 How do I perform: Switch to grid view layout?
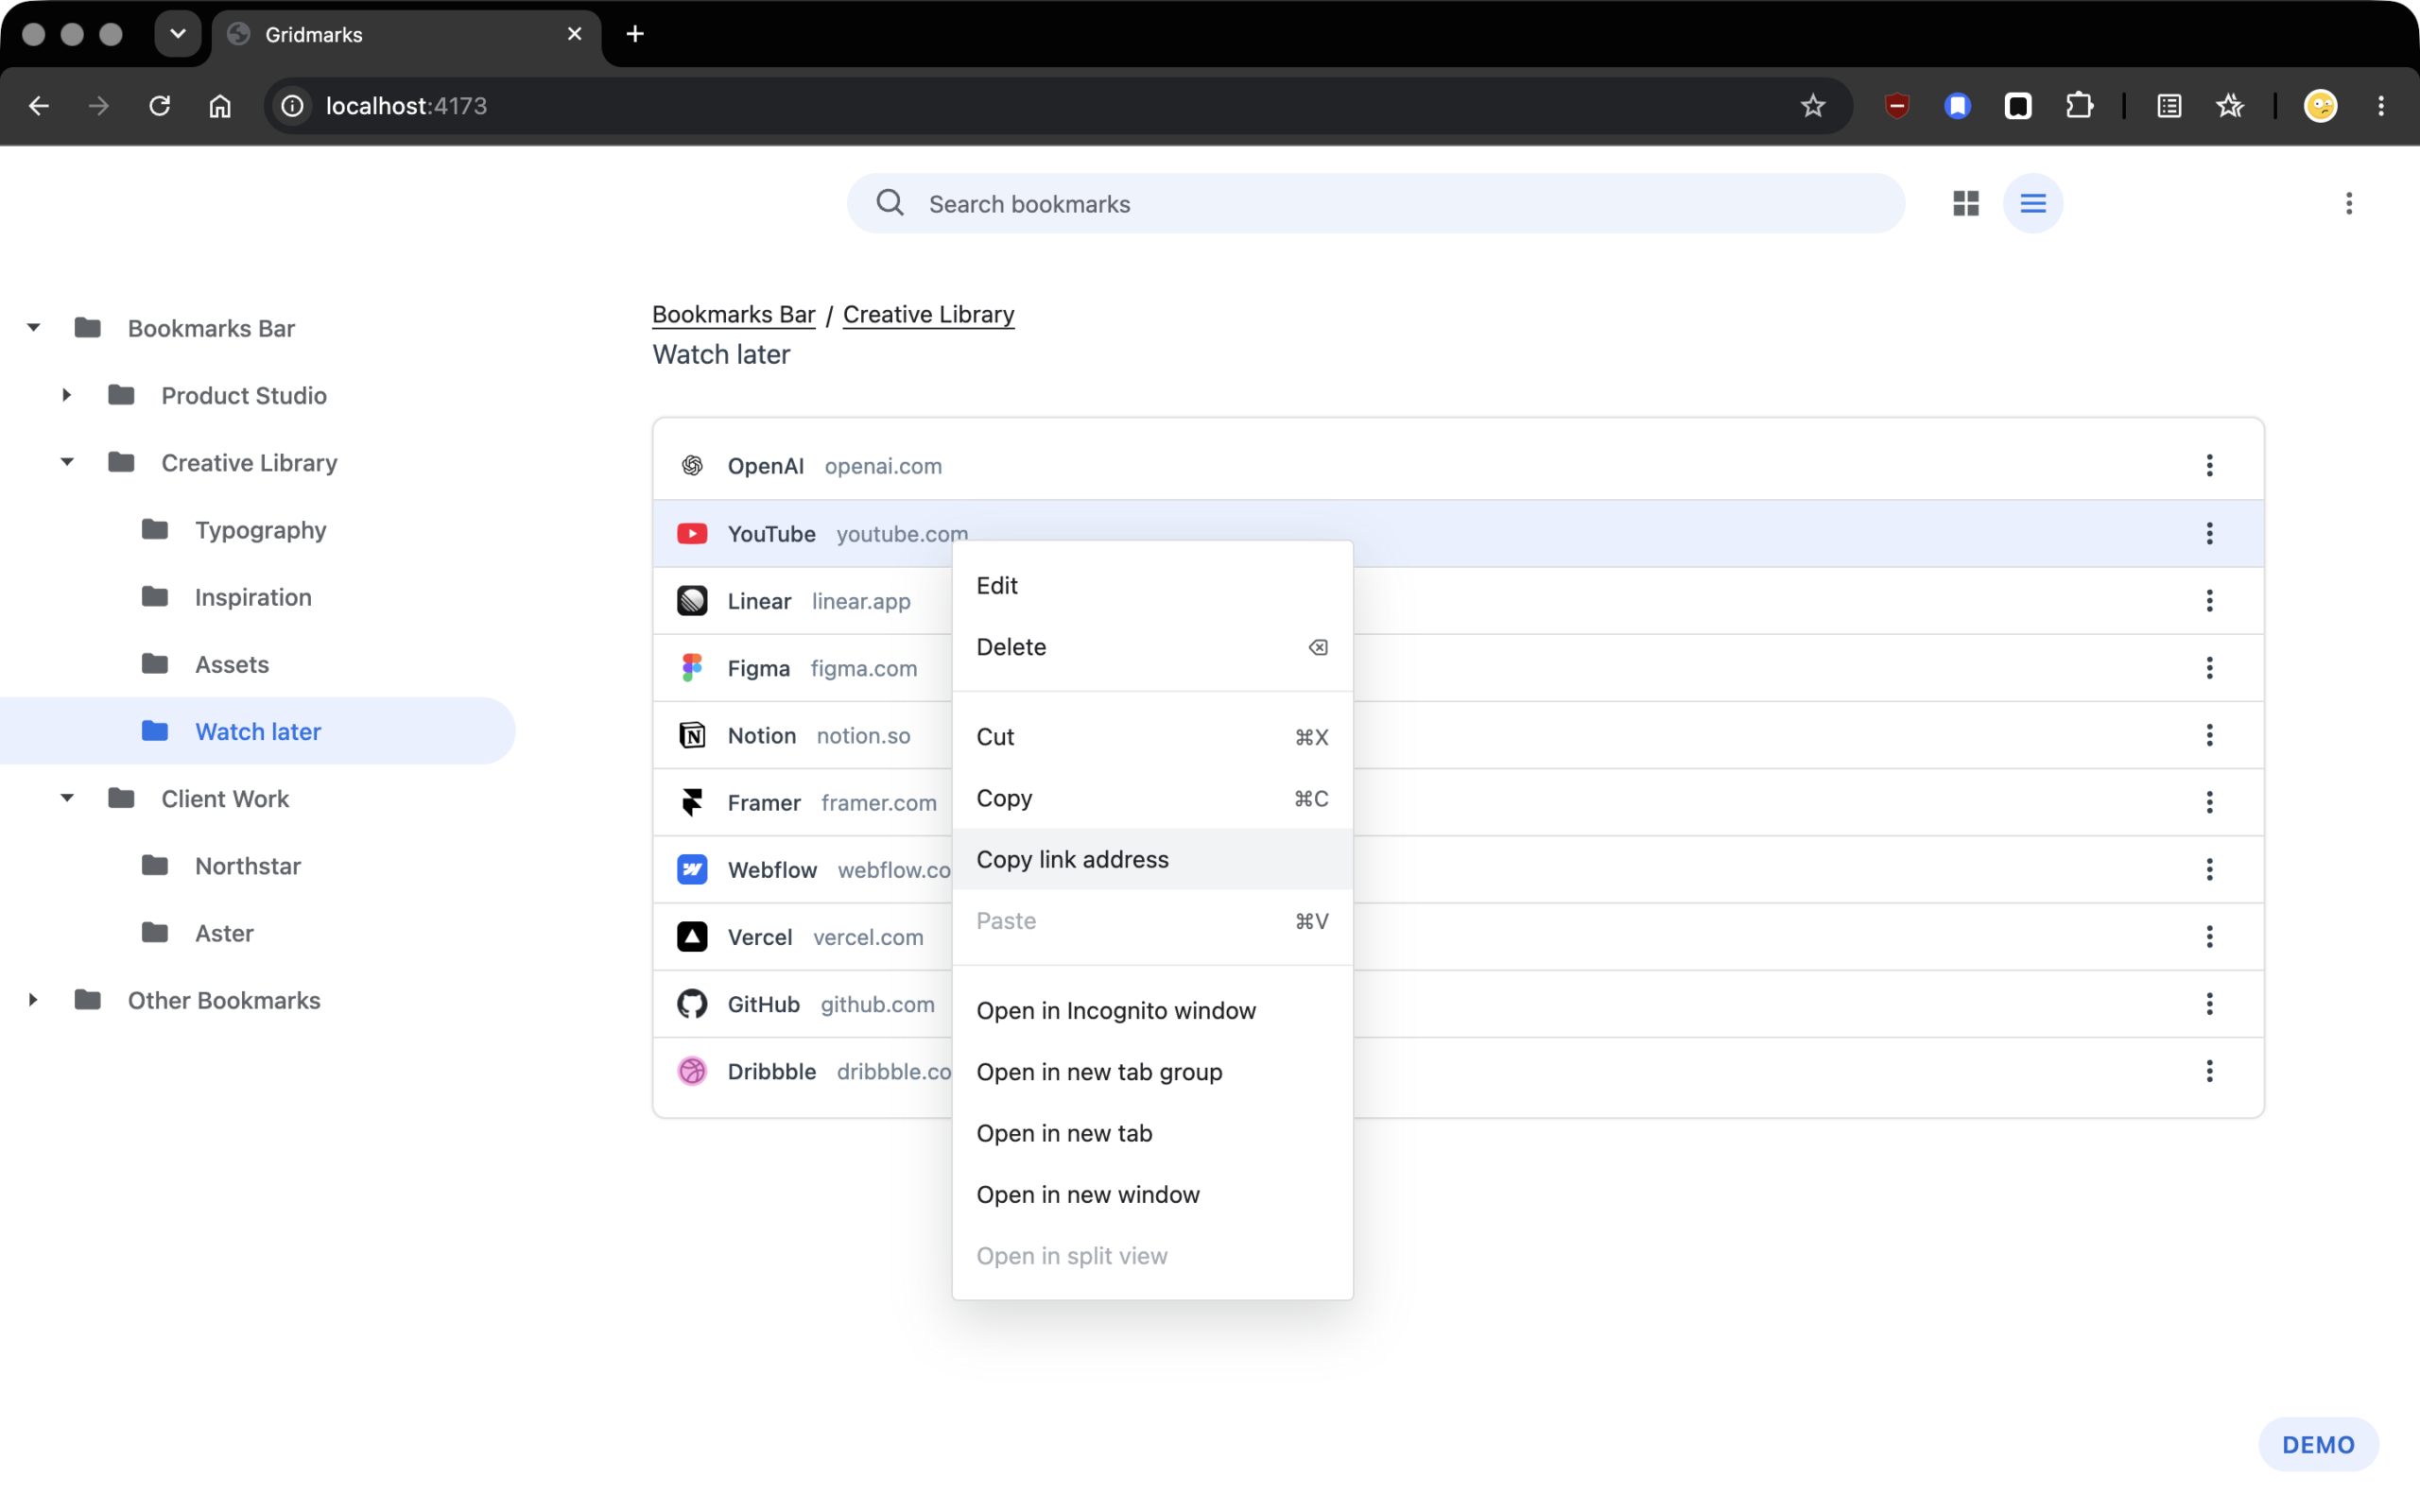point(1965,204)
